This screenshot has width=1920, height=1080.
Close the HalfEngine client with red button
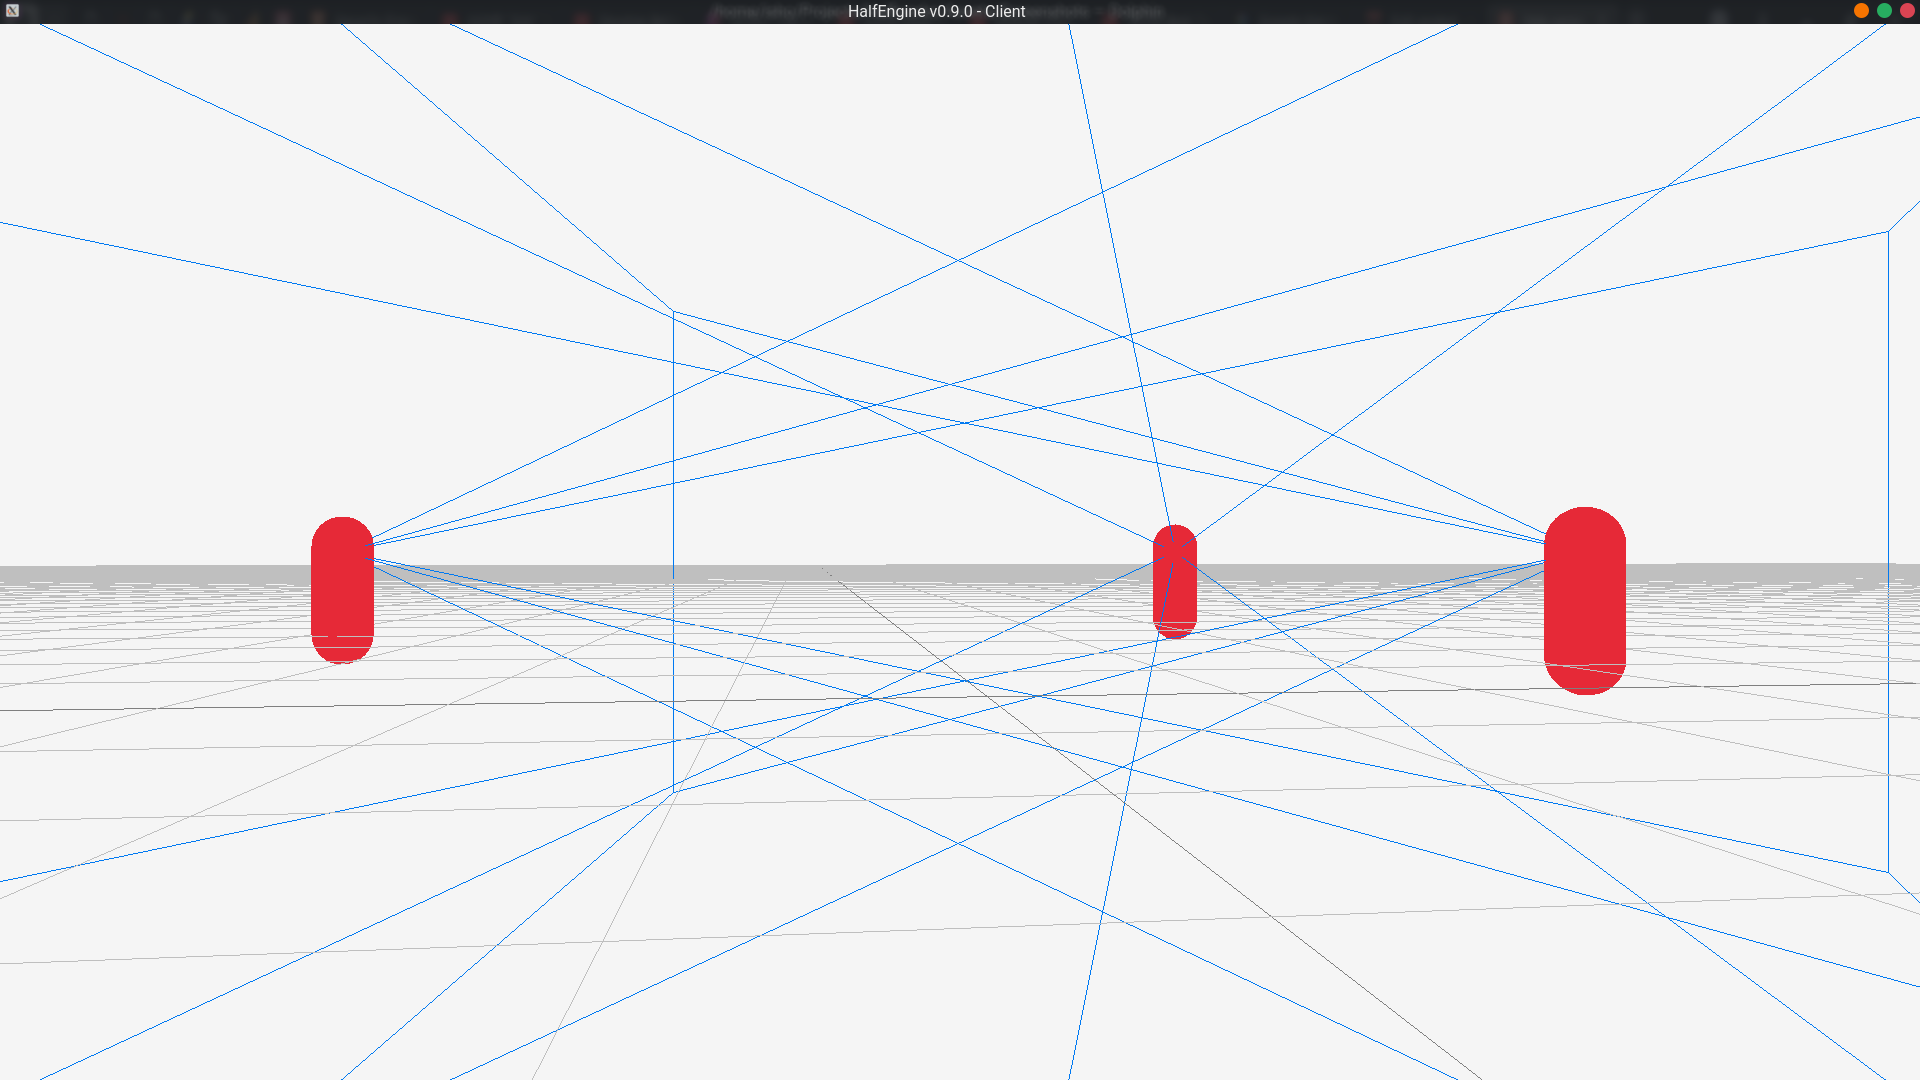[x=1907, y=11]
